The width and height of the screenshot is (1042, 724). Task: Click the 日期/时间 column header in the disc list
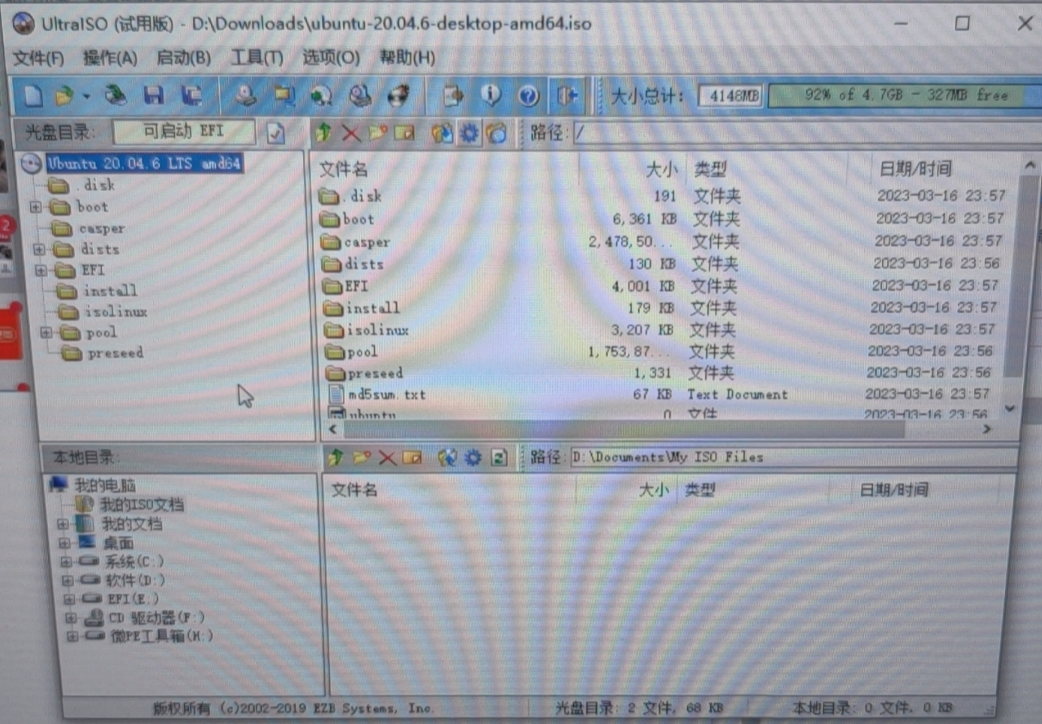pyautogui.click(x=914, y=169)
